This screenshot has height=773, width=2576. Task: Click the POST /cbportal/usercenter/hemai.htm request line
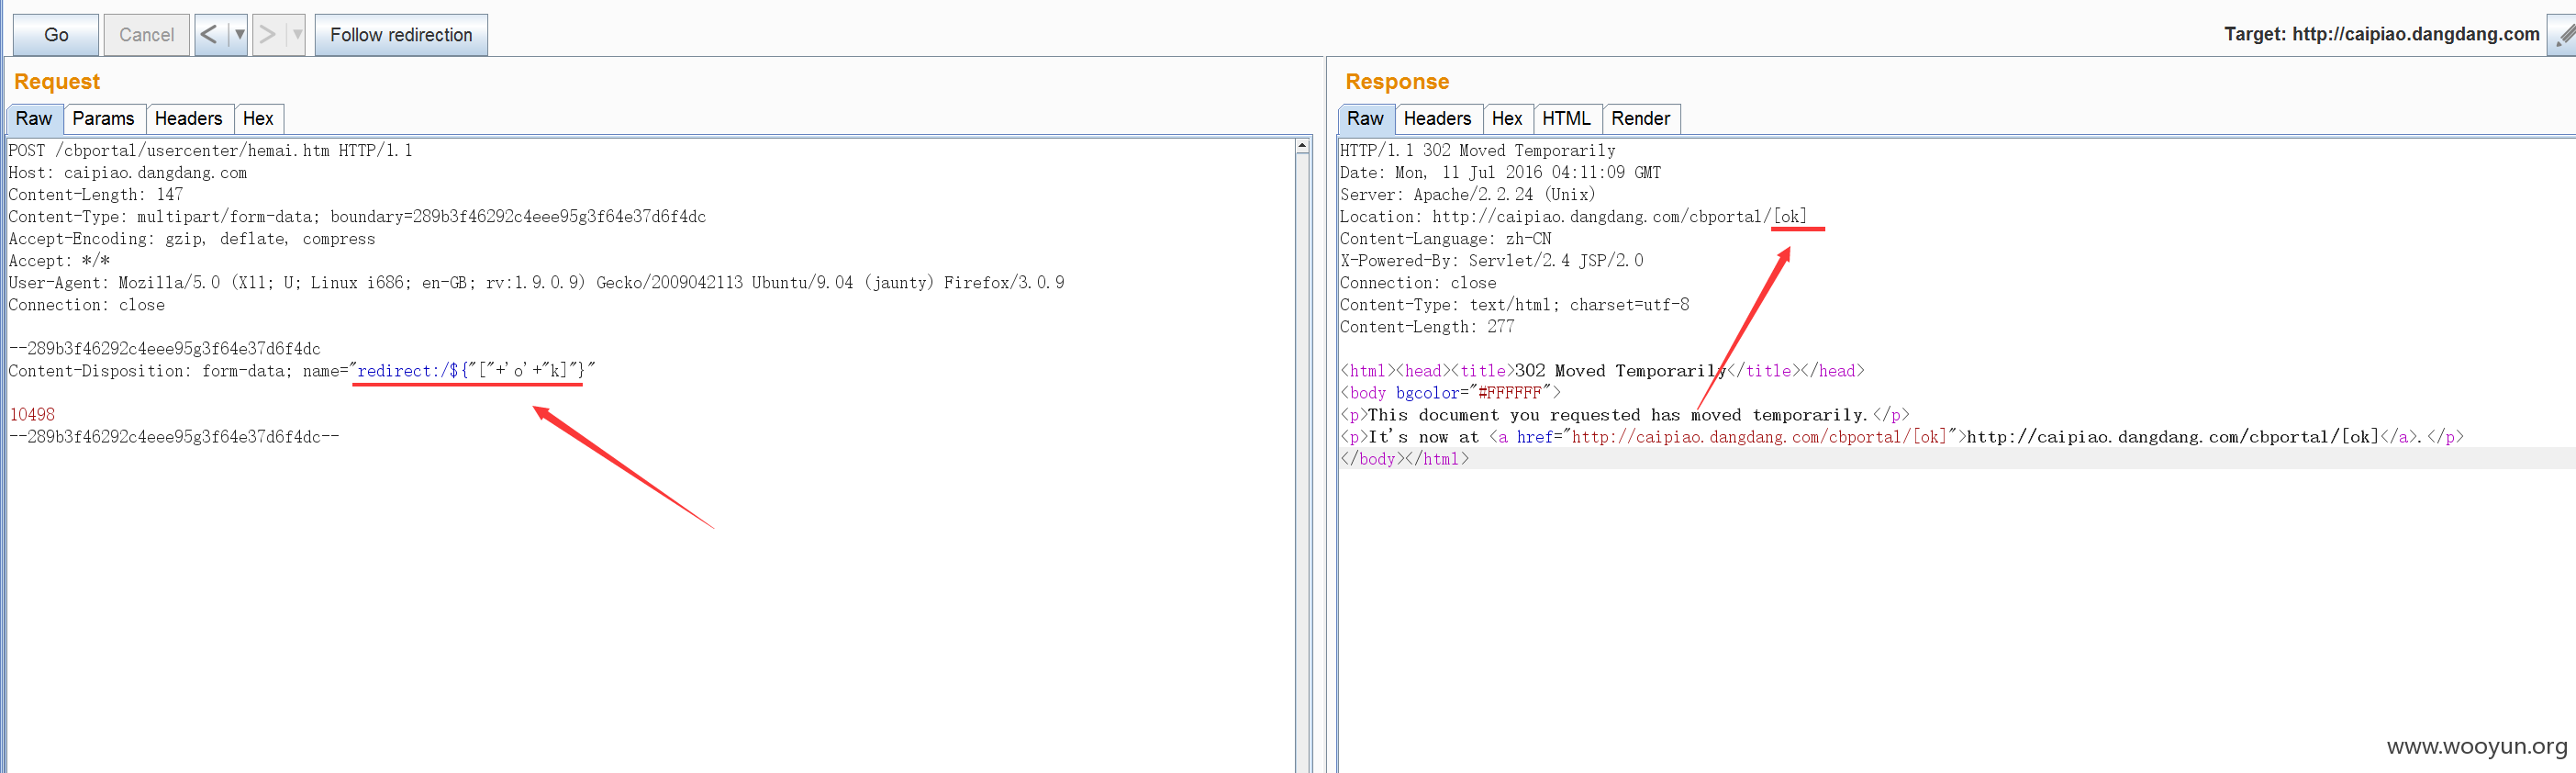pos(210,150)
